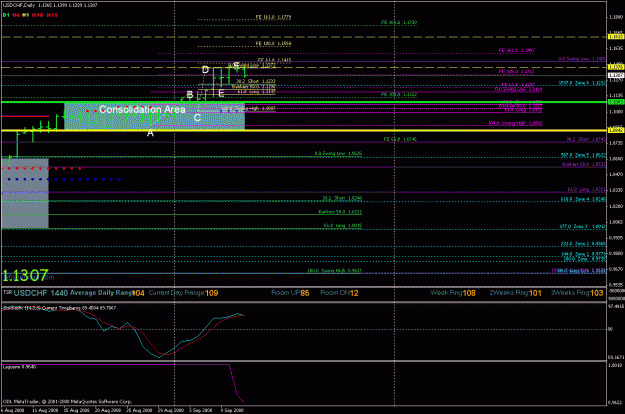Click the Zone 4 level label
The image size is (625, 414).
tap(583, 199)
